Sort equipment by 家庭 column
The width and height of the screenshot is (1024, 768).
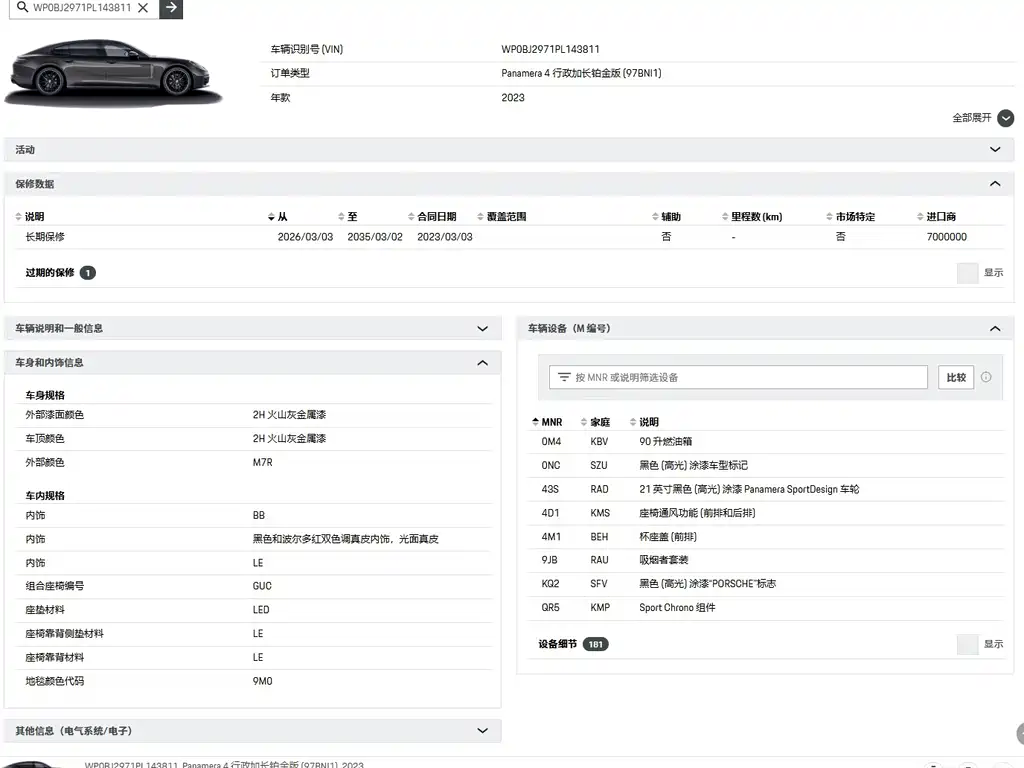595,422
